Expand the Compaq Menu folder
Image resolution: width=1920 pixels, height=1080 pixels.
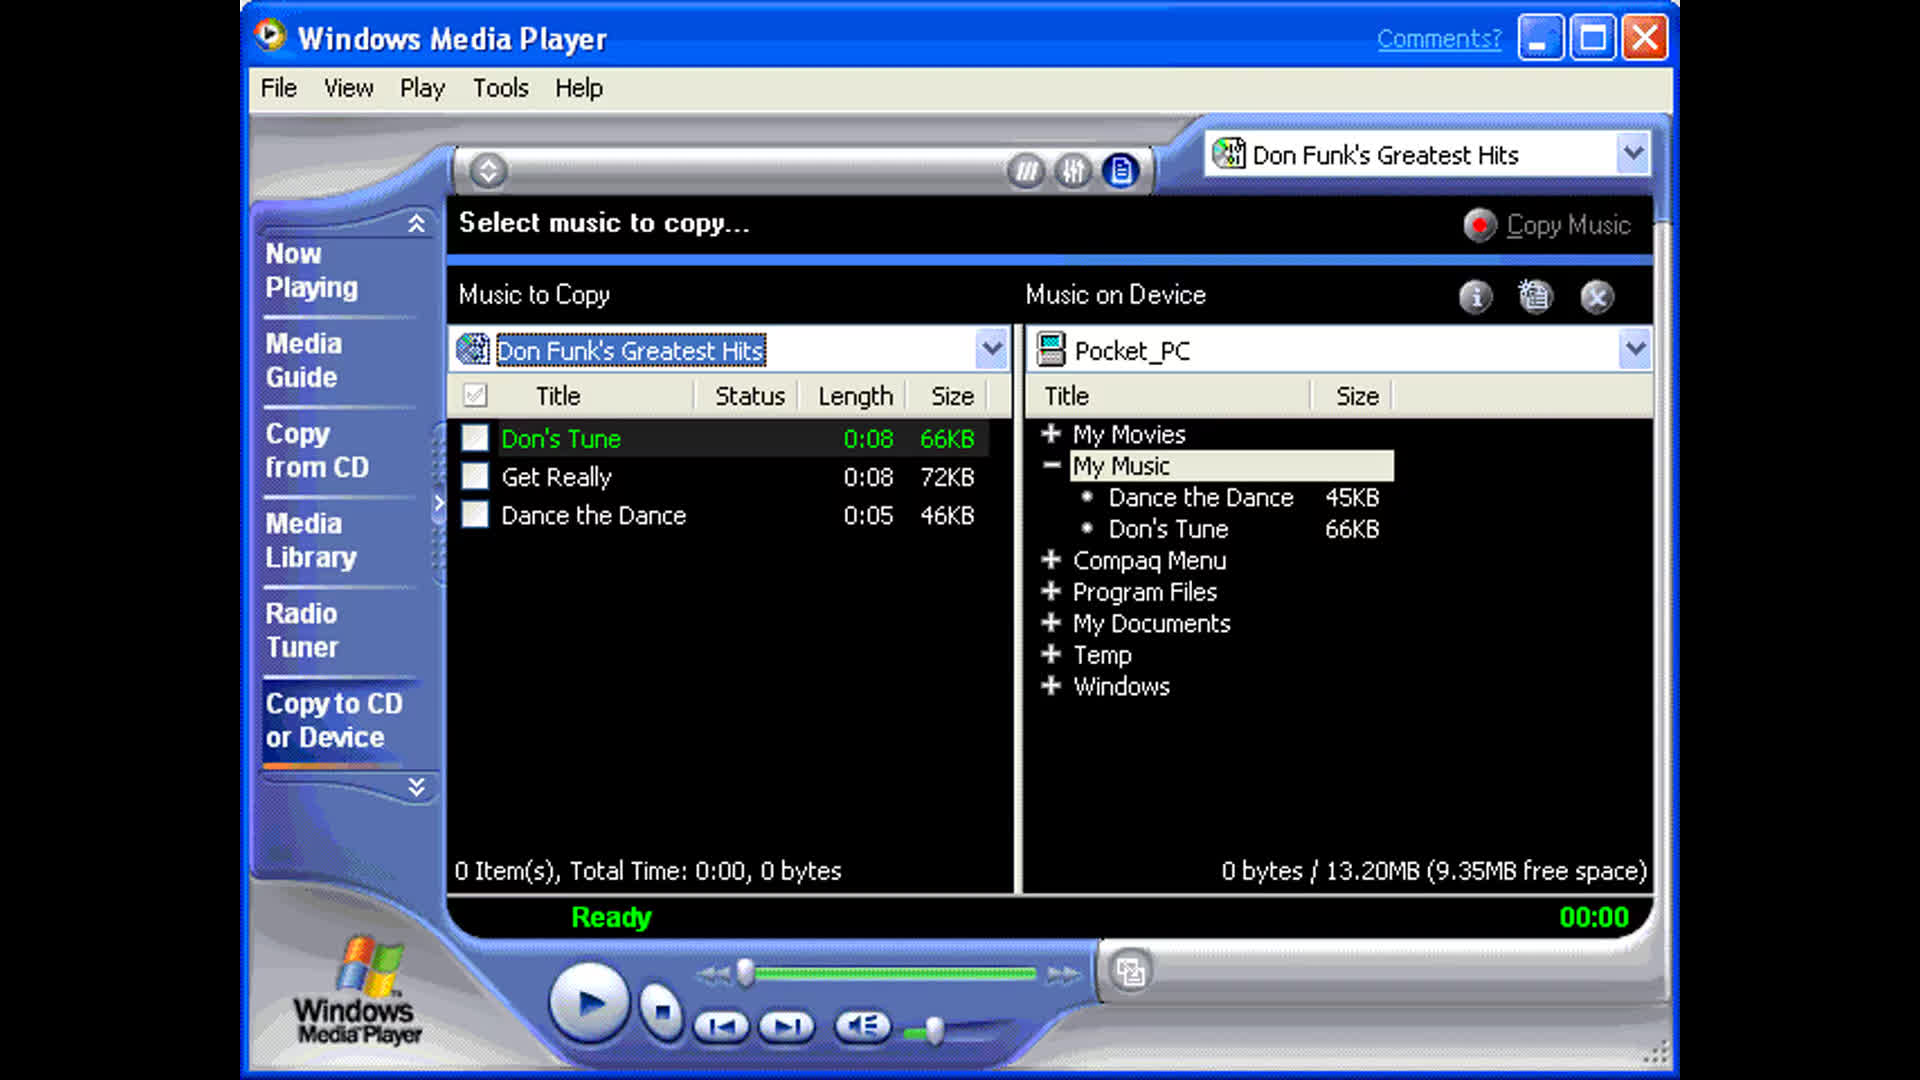pyautogui.click(x=1051, y=559)
